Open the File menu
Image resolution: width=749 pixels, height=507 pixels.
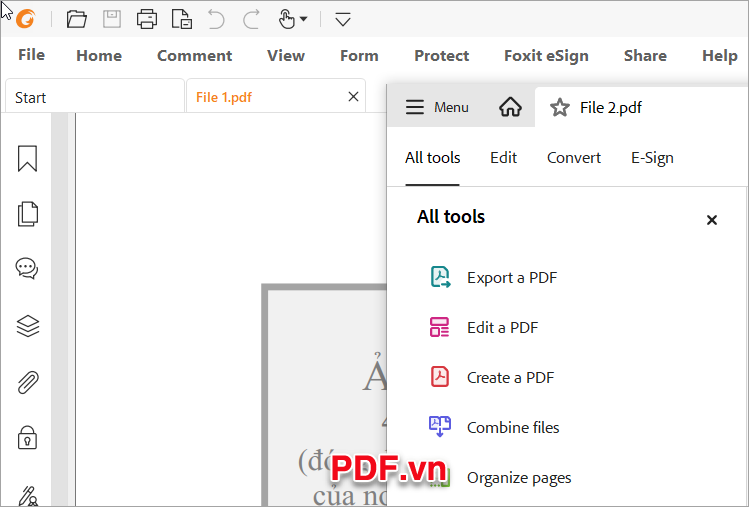32,55
